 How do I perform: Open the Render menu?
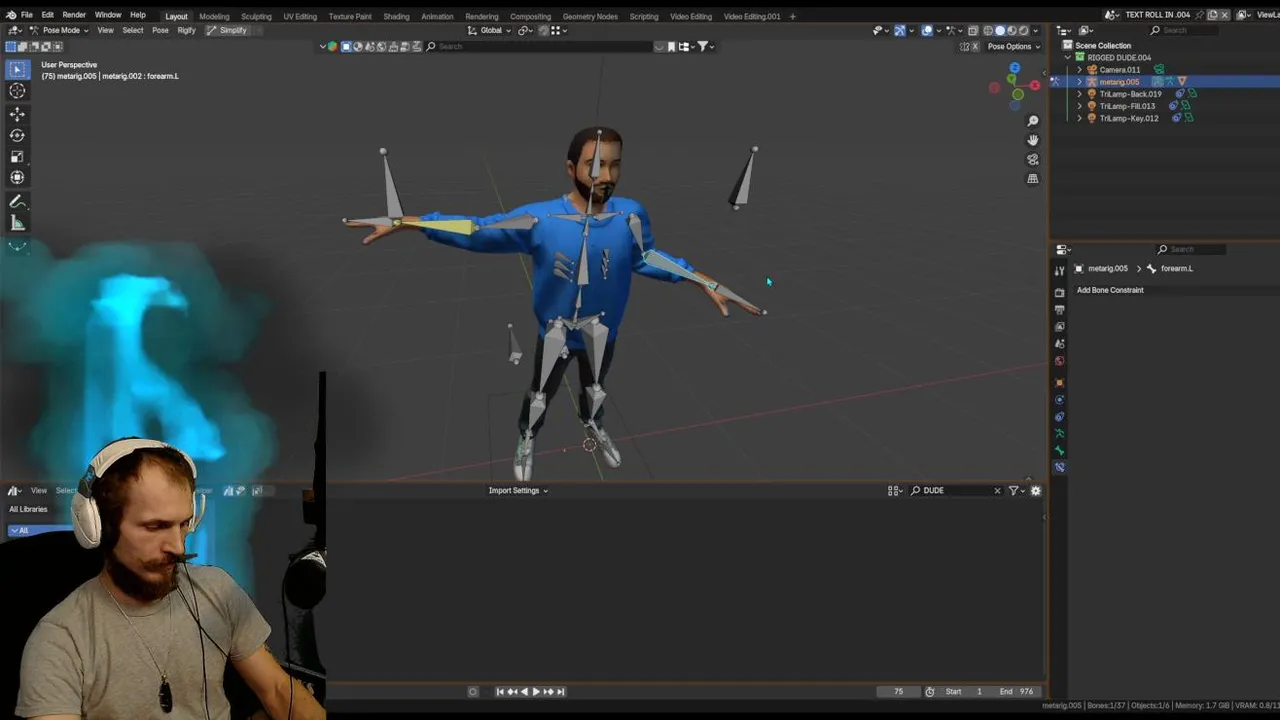(x=74, y=15)
